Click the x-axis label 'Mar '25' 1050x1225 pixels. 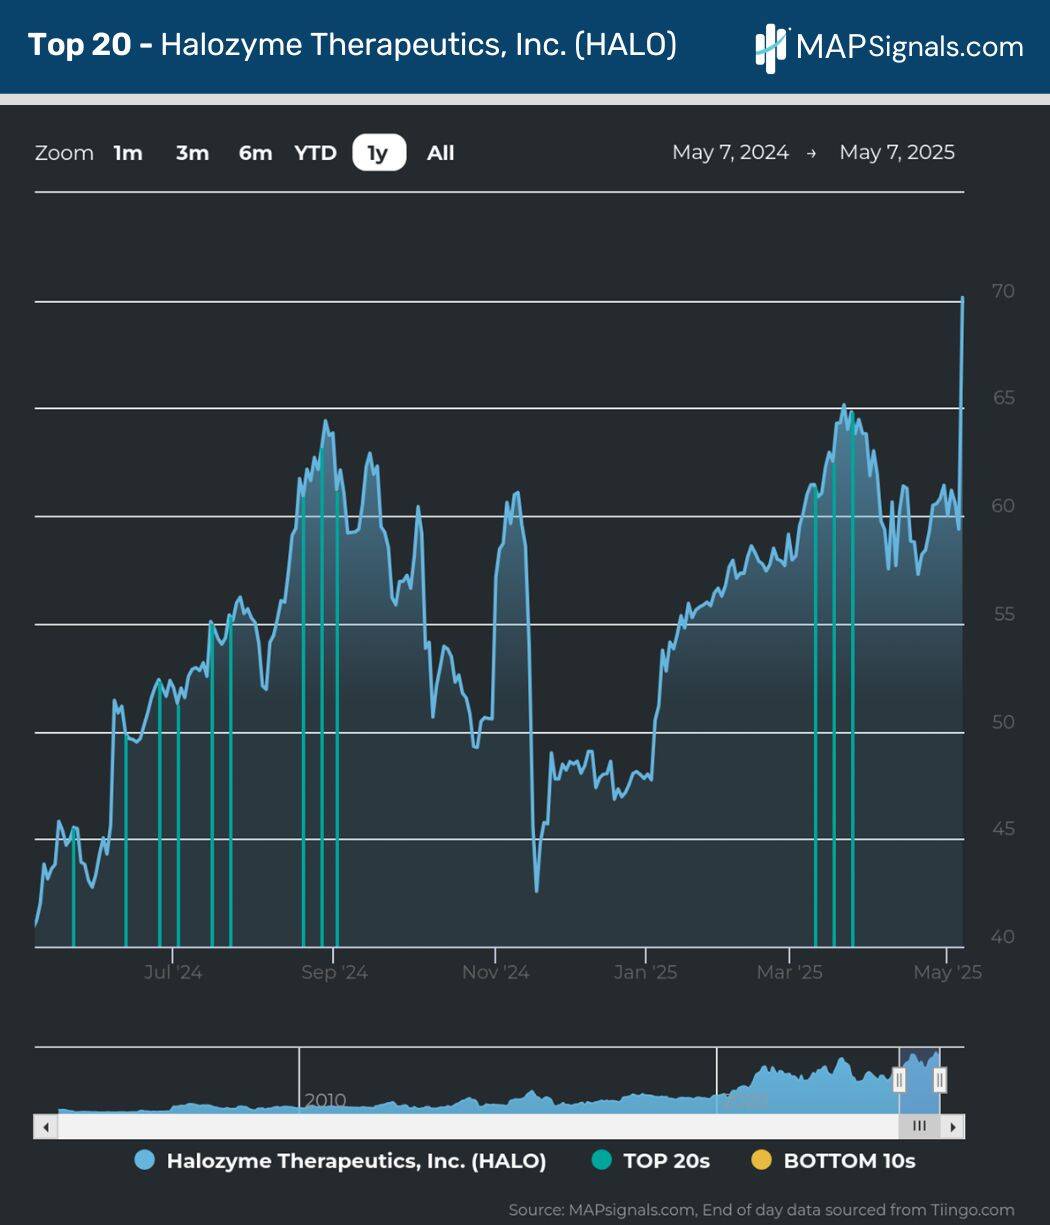pyautogui.click(x=789, y=972)
